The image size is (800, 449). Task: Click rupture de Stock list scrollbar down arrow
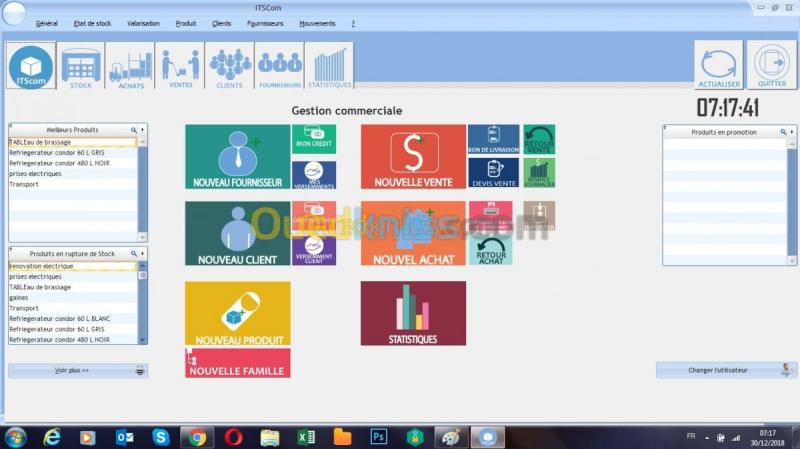click(142, 340)
